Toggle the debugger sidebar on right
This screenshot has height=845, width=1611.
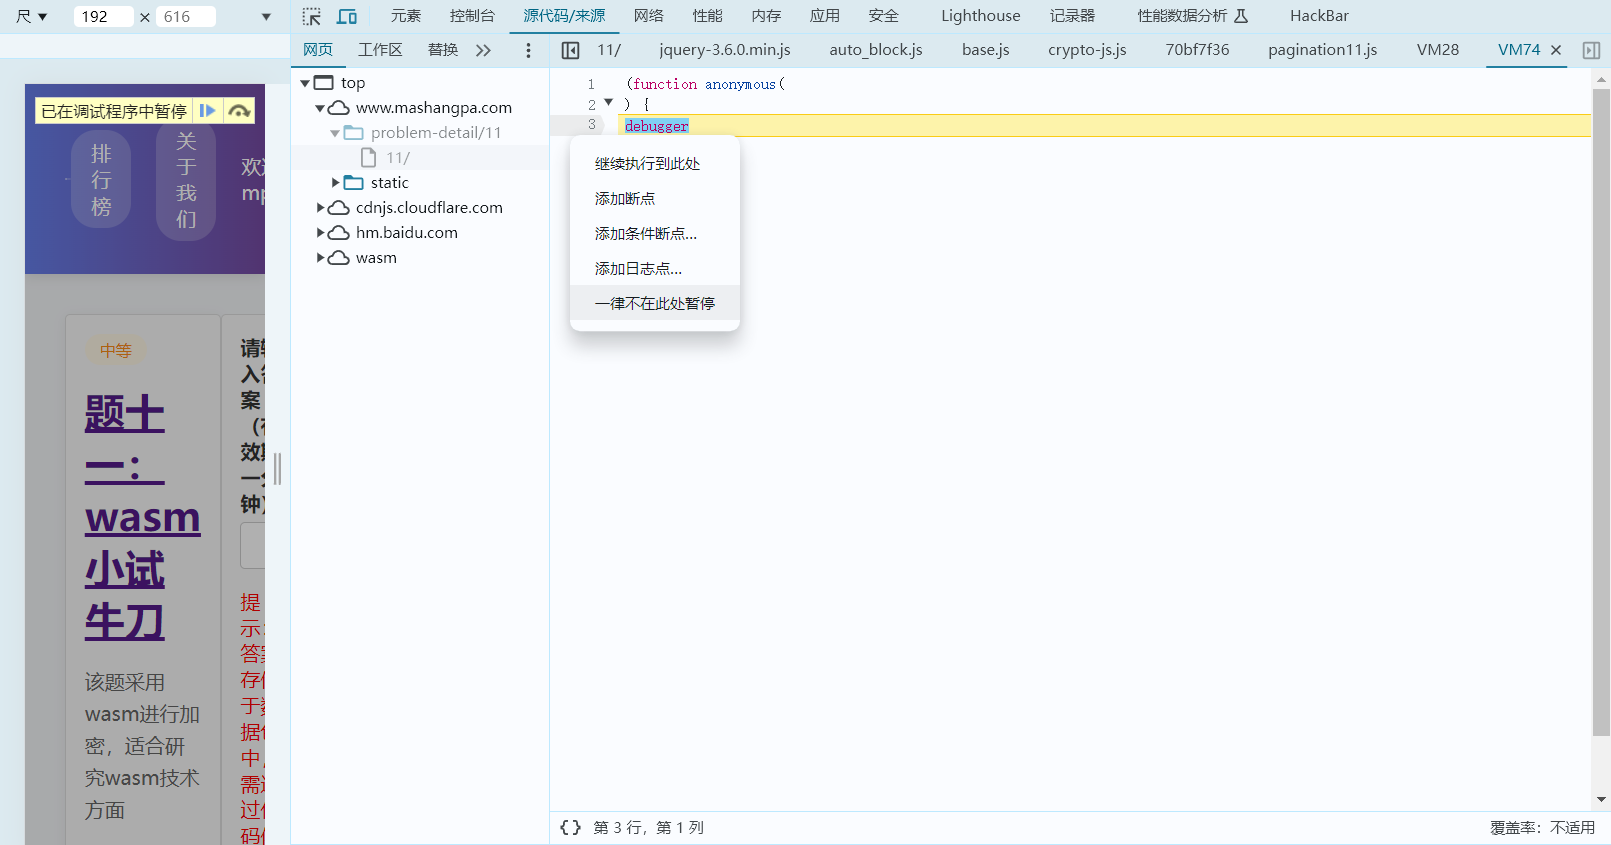(1591, 50)
